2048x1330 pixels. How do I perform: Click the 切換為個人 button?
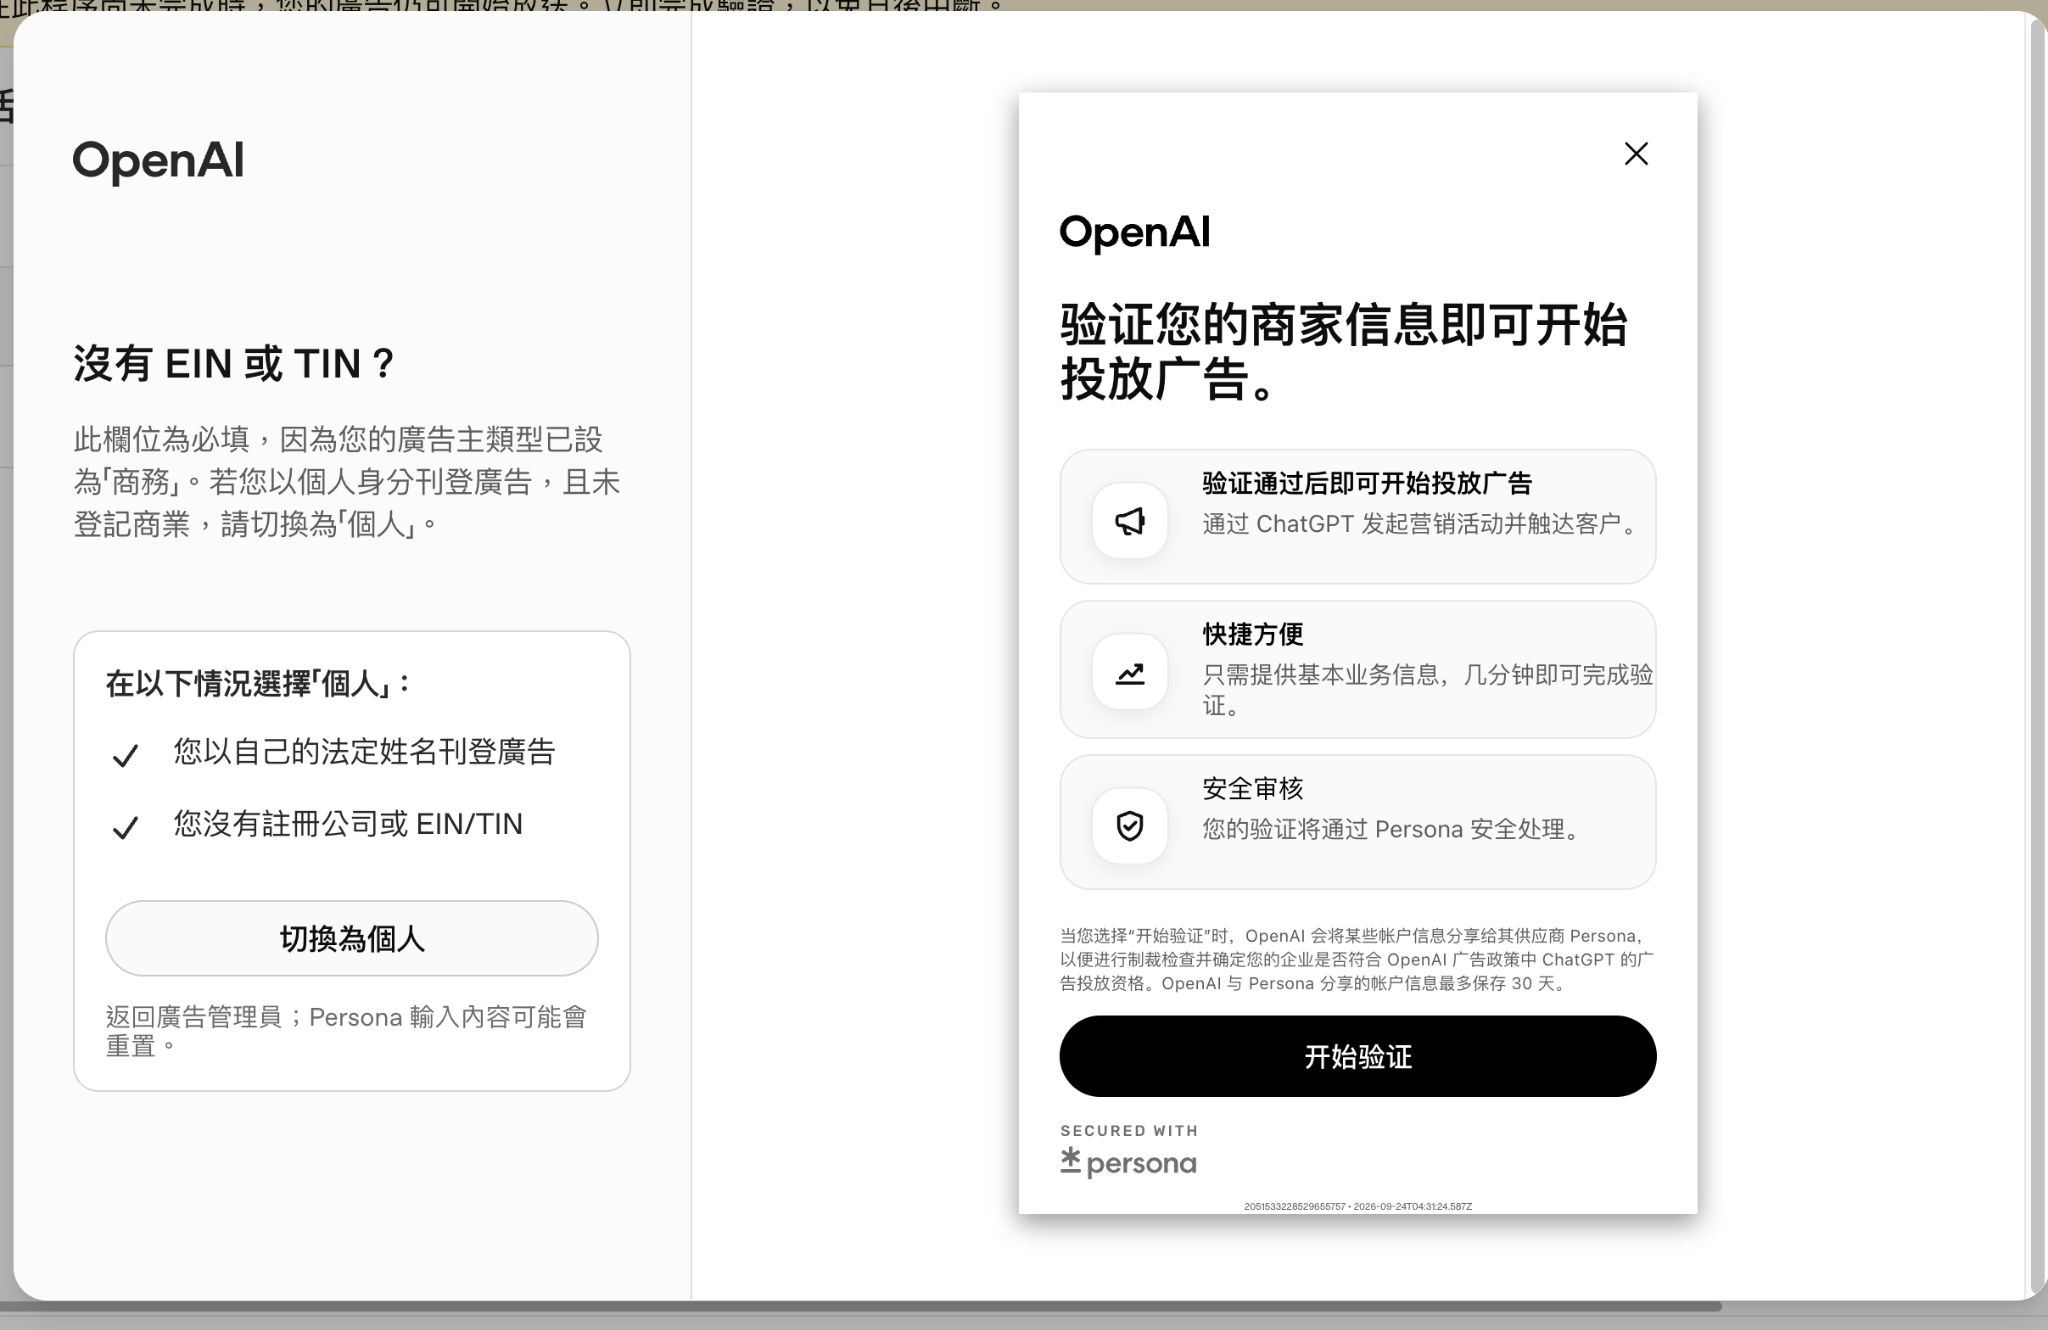coord(352,938)
